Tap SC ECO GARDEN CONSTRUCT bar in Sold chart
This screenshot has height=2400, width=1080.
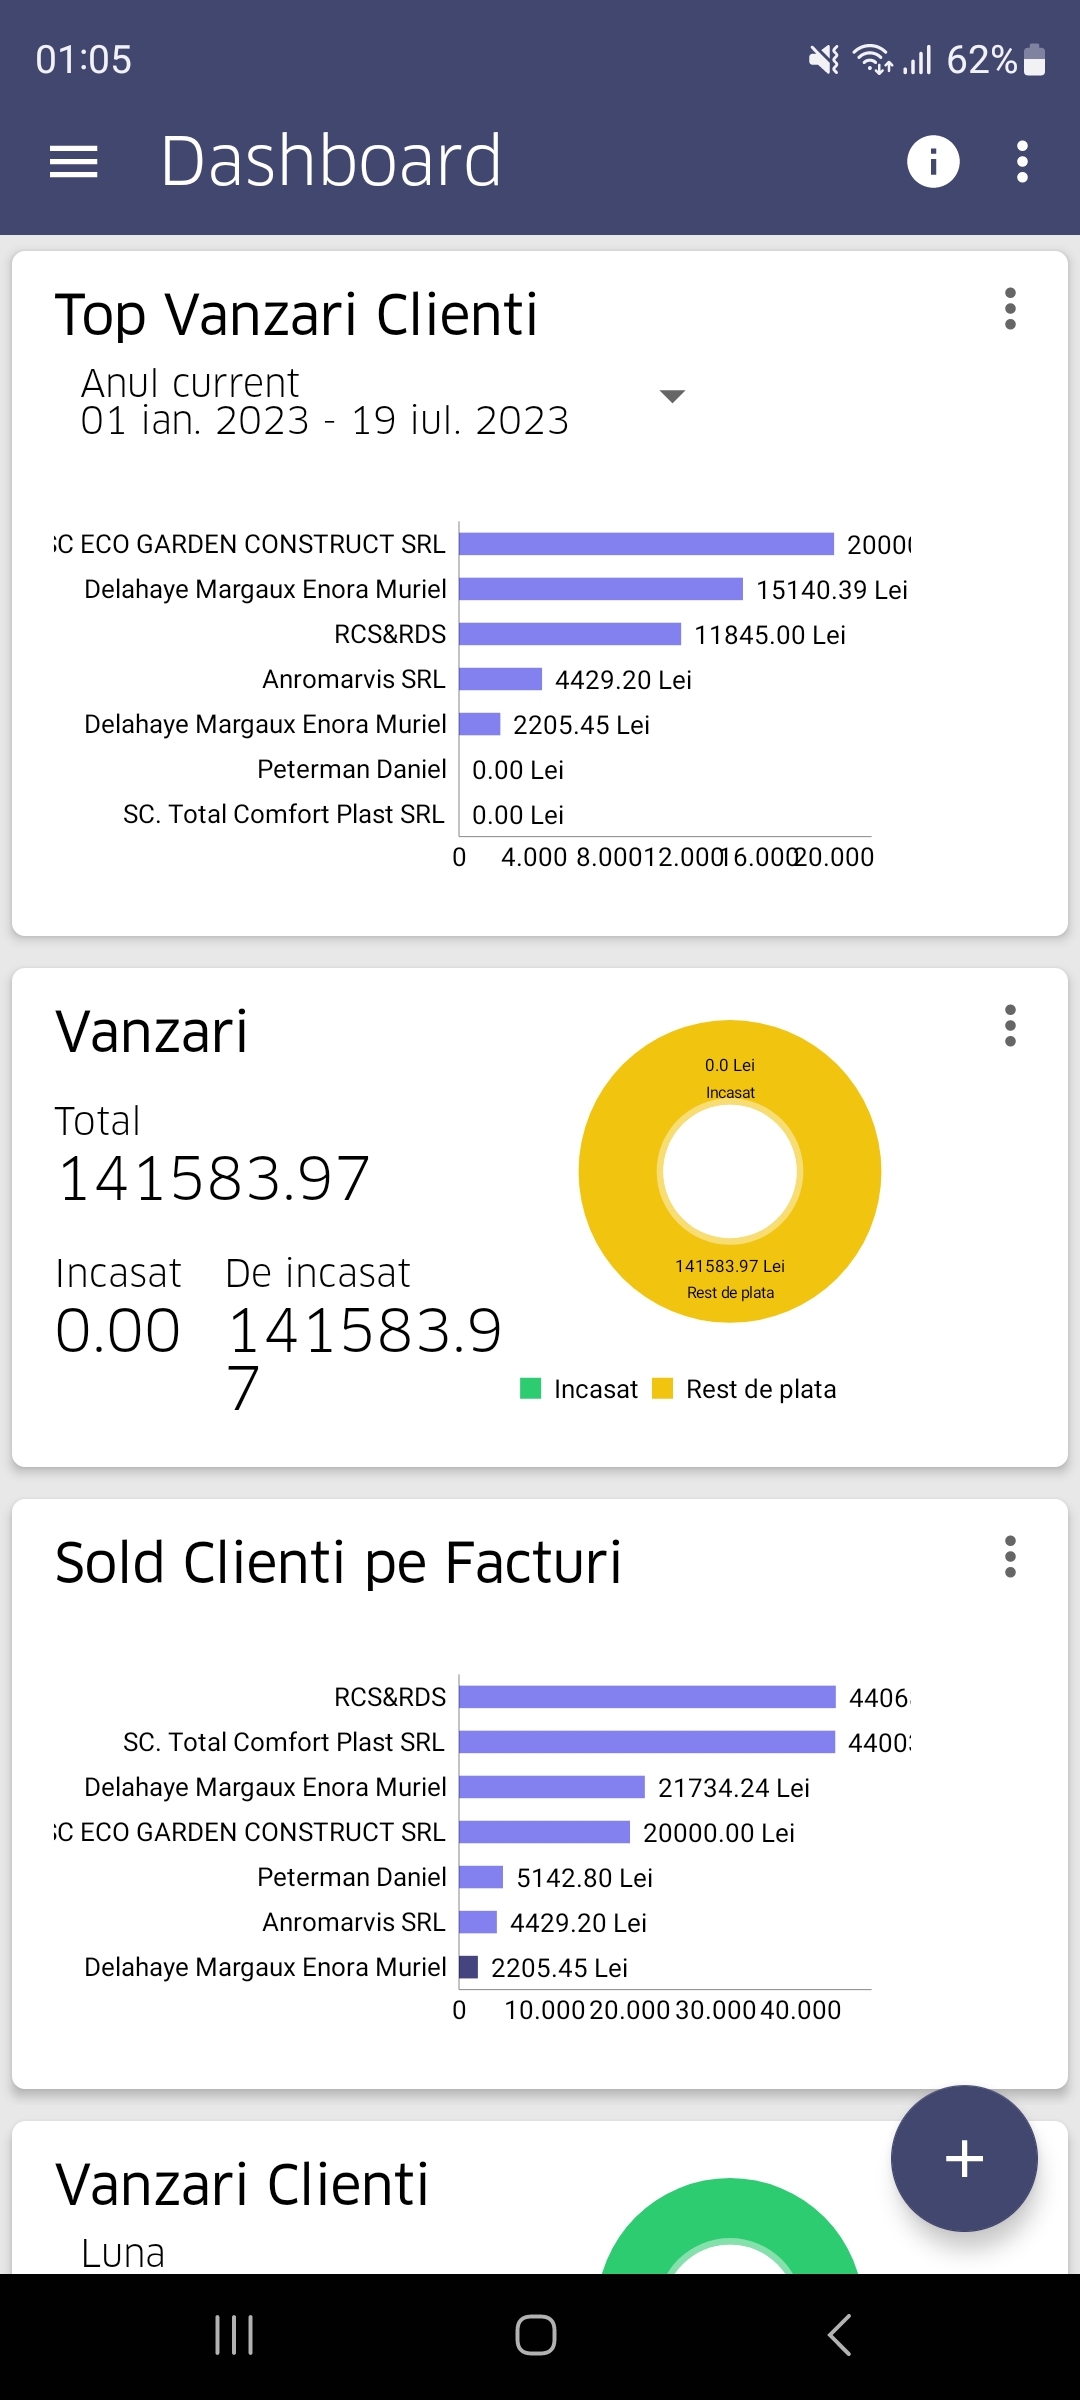pyautogui.click(x=545, y=1832)
